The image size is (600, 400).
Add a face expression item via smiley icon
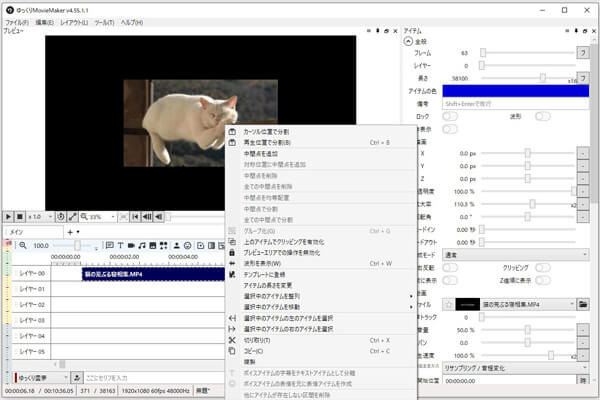[188, 245]
